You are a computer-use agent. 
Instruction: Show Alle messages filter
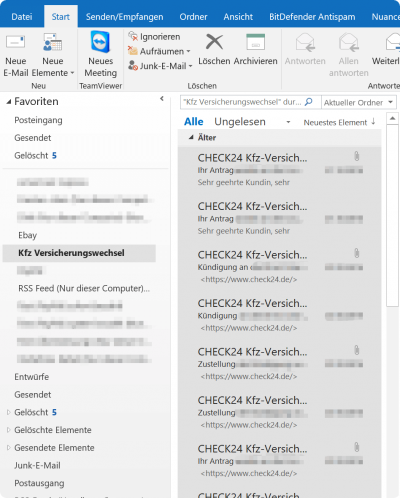[194, 122]
